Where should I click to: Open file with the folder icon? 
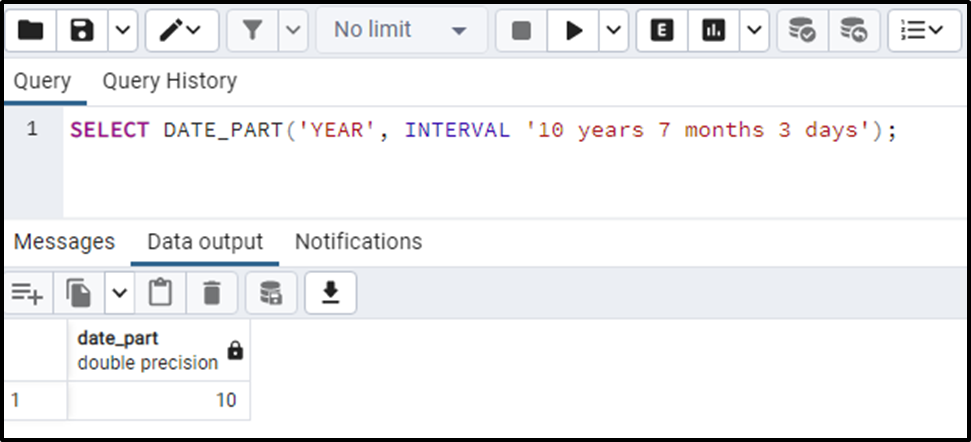[x=30, y=30]
